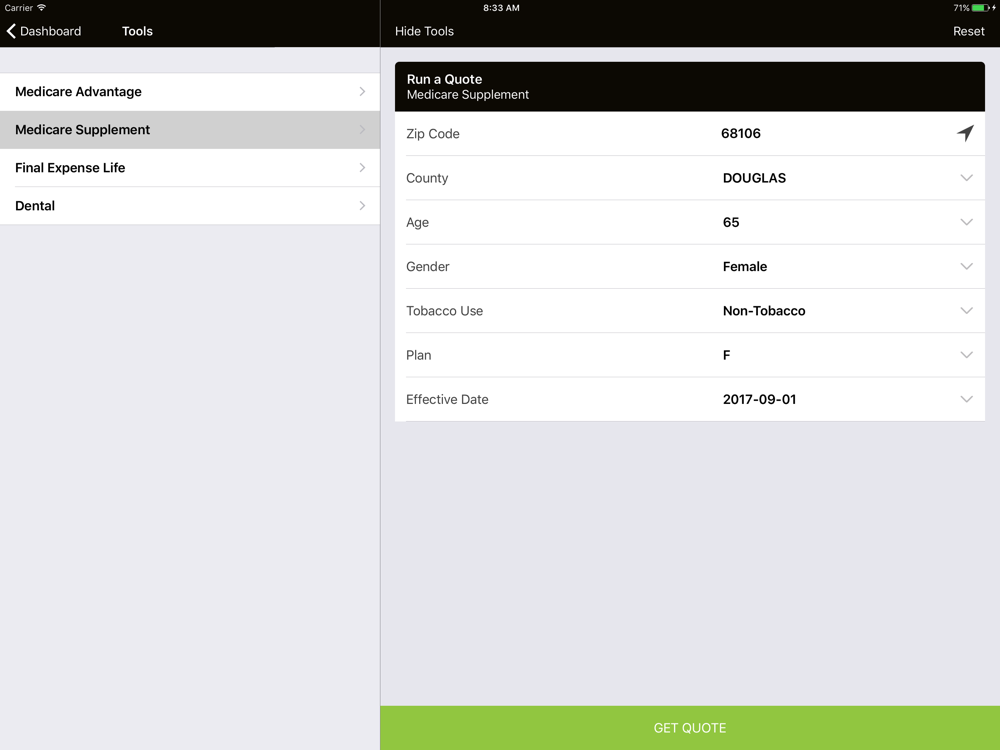Click the Effective Date label
Image resolution: width=1000 pixels, height=750 pixels.
[x=447, y=399]
